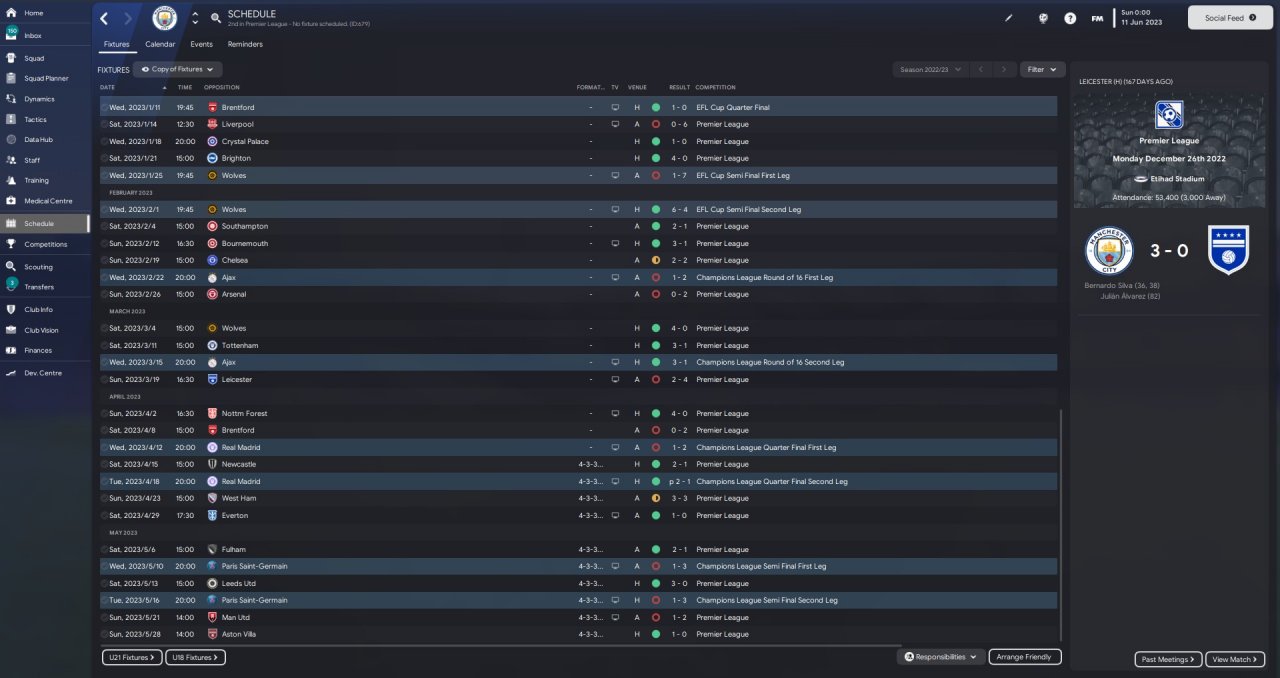This screenshot has height=678, width=1280.
Task: Click the Arrange Friendly button
Action: click(1025, 657)
